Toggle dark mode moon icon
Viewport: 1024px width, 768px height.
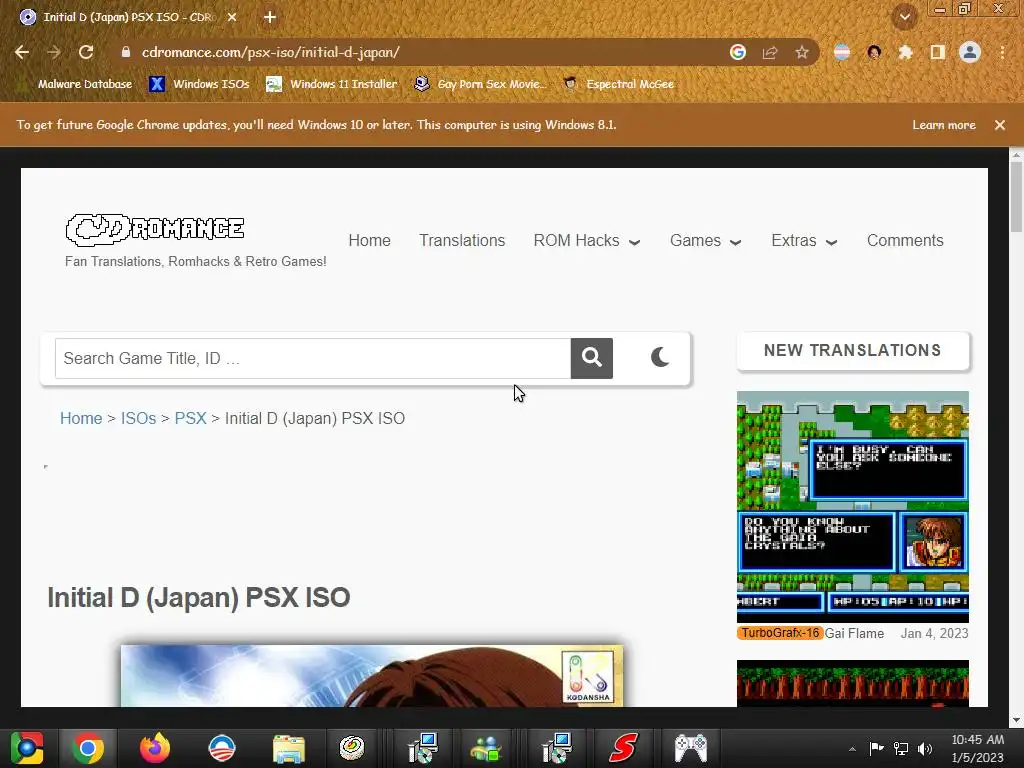coord(660,357)
